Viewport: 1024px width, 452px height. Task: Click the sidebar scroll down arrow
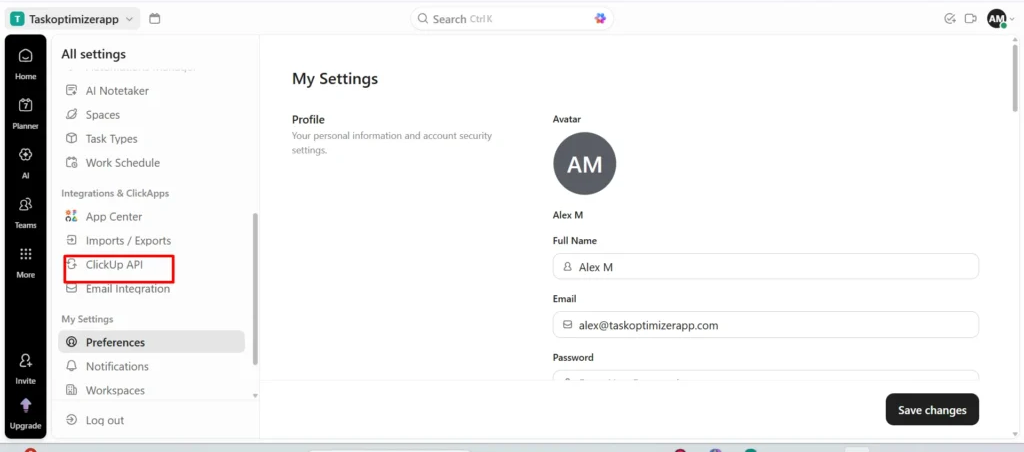(x=255, y=396)
